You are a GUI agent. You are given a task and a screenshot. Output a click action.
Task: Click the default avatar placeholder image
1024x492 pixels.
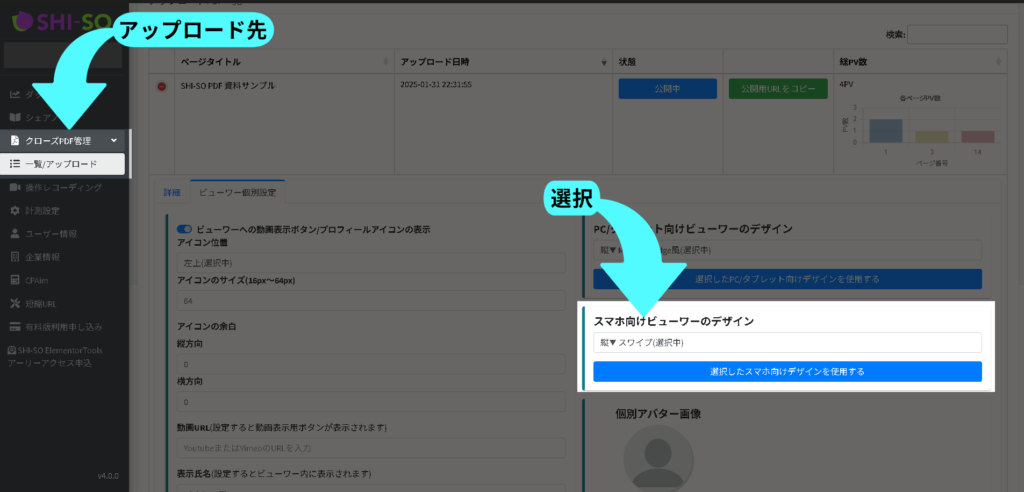coord(658,458)
